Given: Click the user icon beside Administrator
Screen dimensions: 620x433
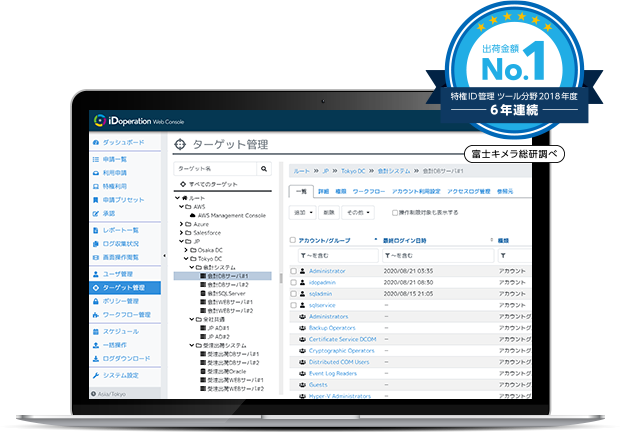Looking at the screenshot, I should [x=302, y=271].
